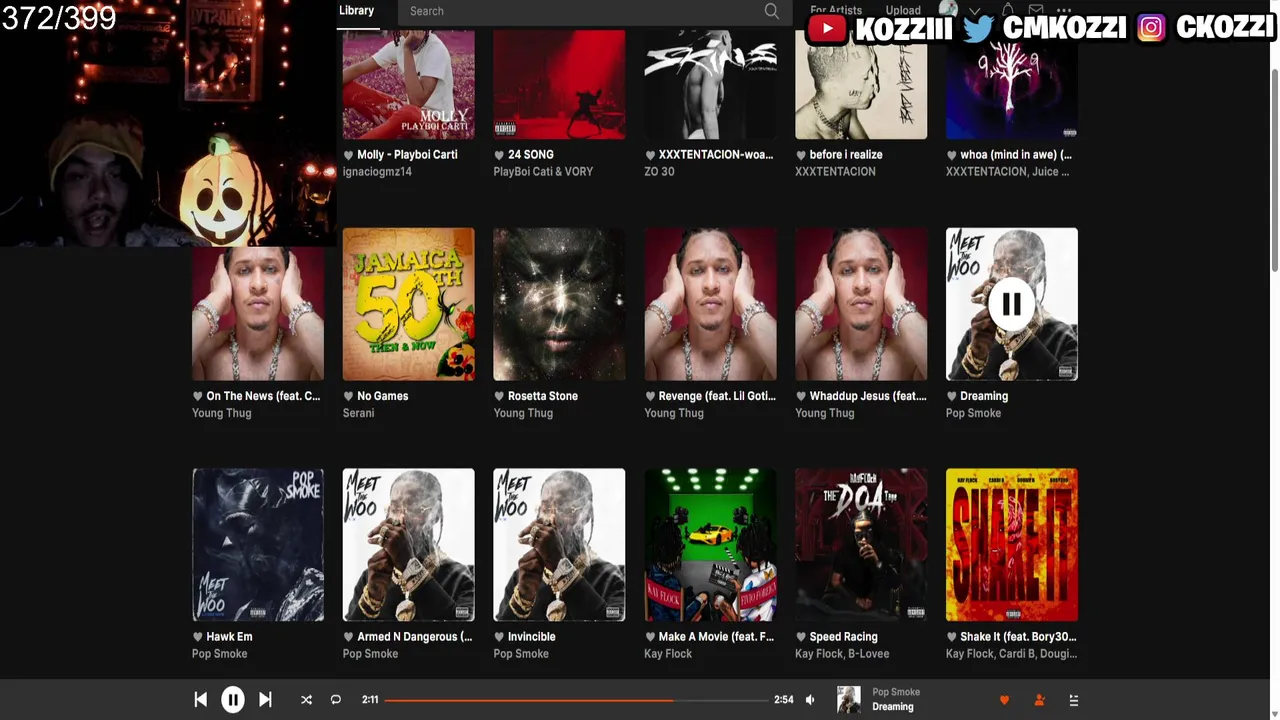
Task: Click the search magnifier icon
Action: (x=771, y=11)
